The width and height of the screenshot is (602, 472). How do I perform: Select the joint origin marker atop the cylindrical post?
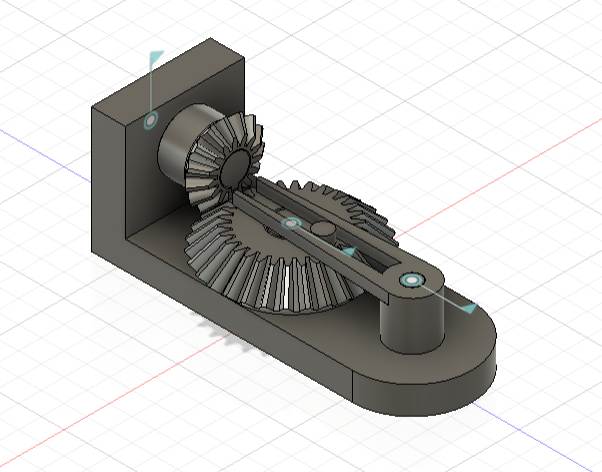pyautogui.click(x=411, y=280)
